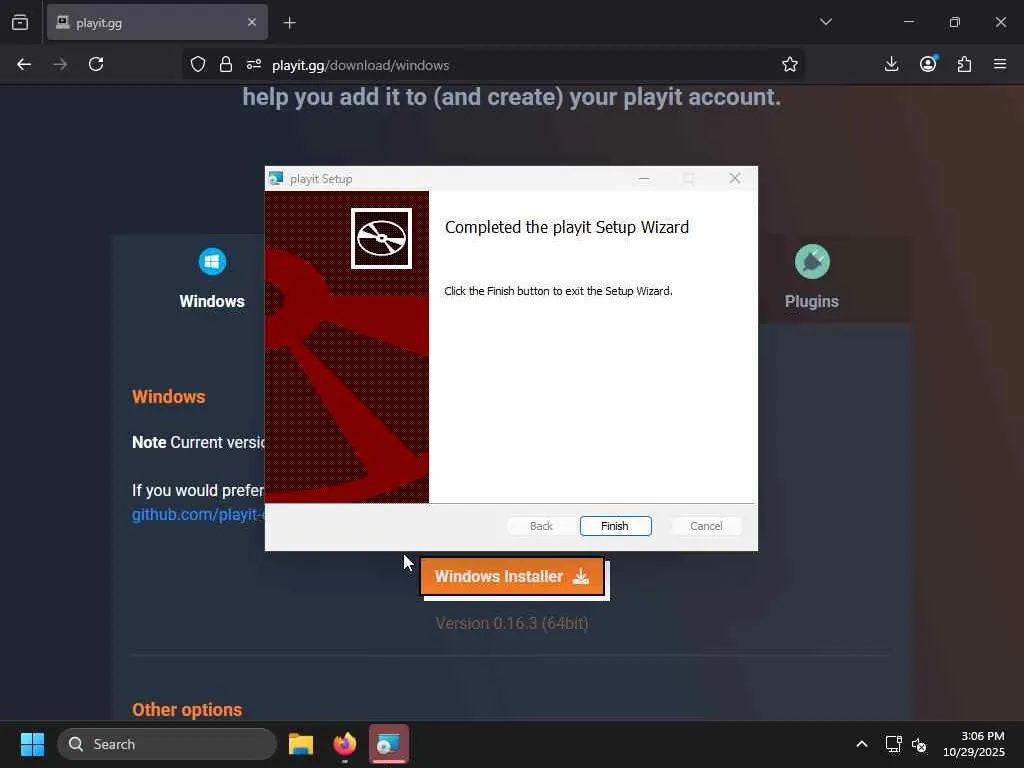Open the site permissions icon in the address bar
Image resolution: width=1024 pixels, height=768 pixels.
[254, 64]
